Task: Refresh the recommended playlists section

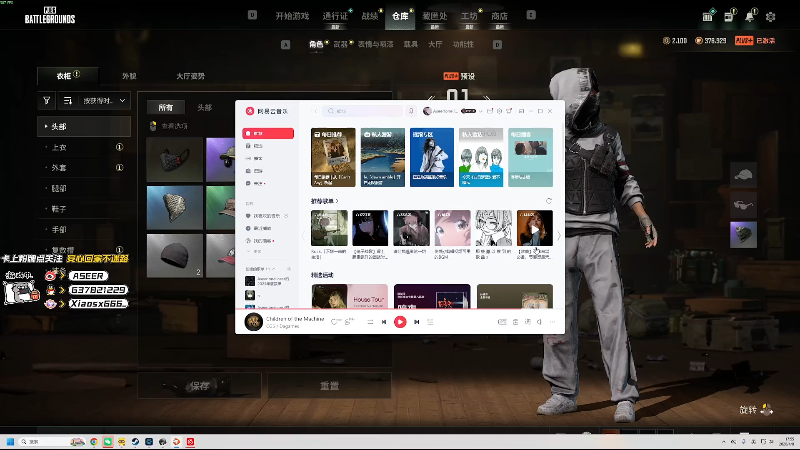Action: click(x=549, y=201)
